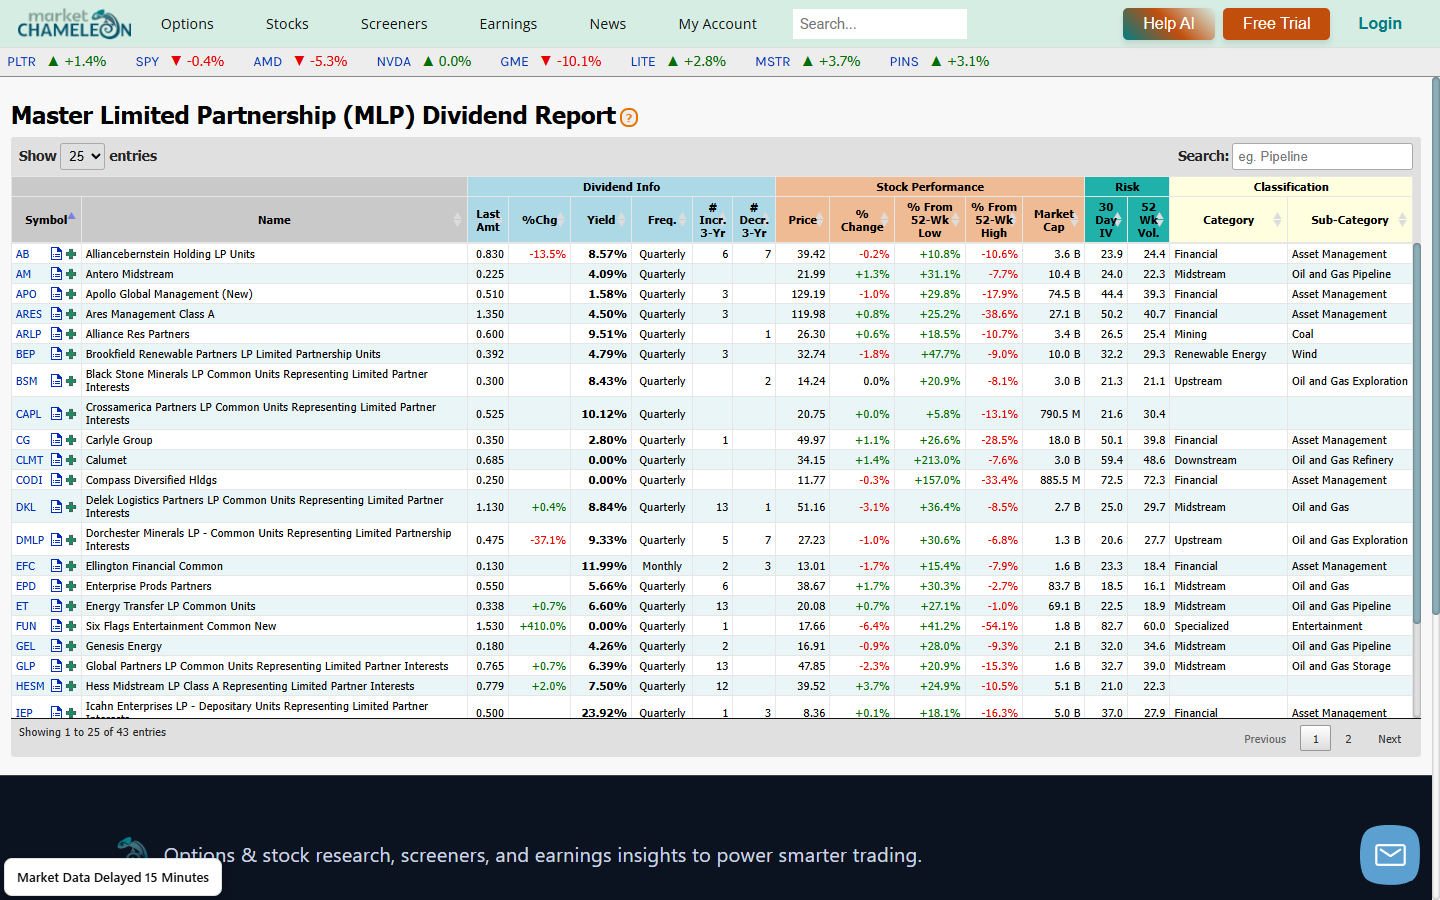Sort the table by Name column
The height and width of the screenshot is (900, 1440).
click(274, 220)
